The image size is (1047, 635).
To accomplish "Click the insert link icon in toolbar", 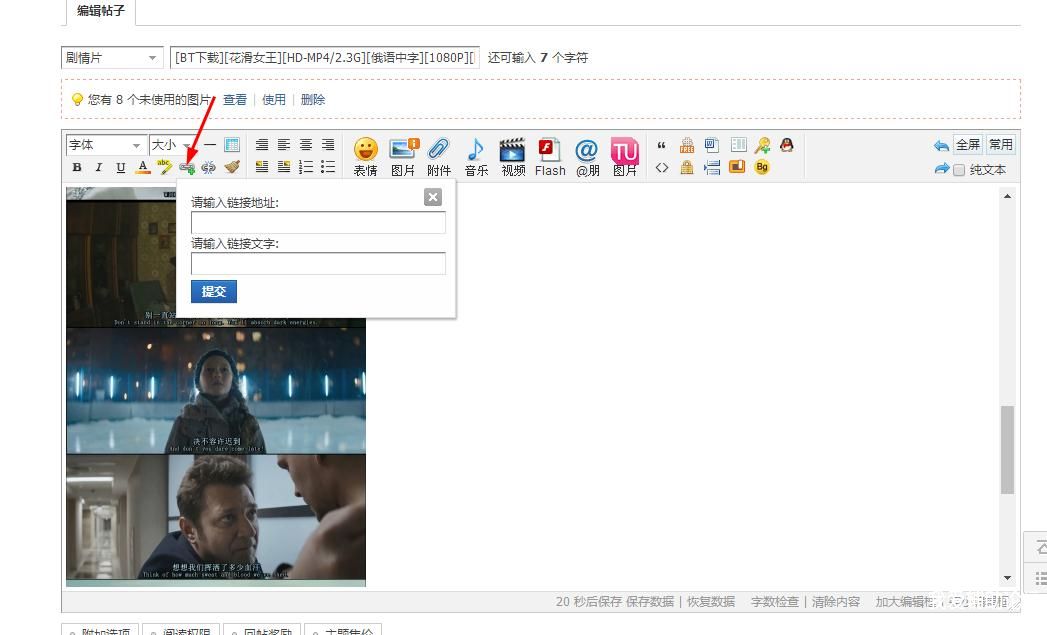I will (x=187, y=168).
